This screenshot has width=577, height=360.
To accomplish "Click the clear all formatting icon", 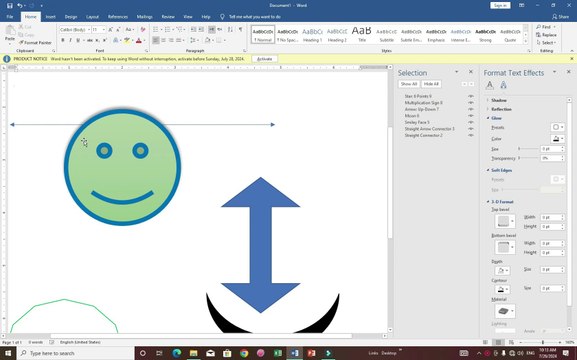I will (x=143, y=29).
